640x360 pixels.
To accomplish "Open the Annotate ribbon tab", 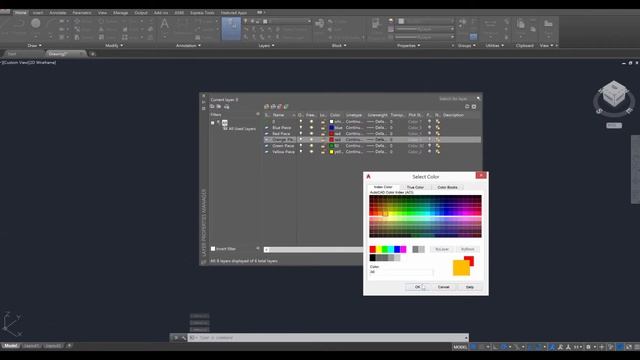I will click(x=58, y=13).
